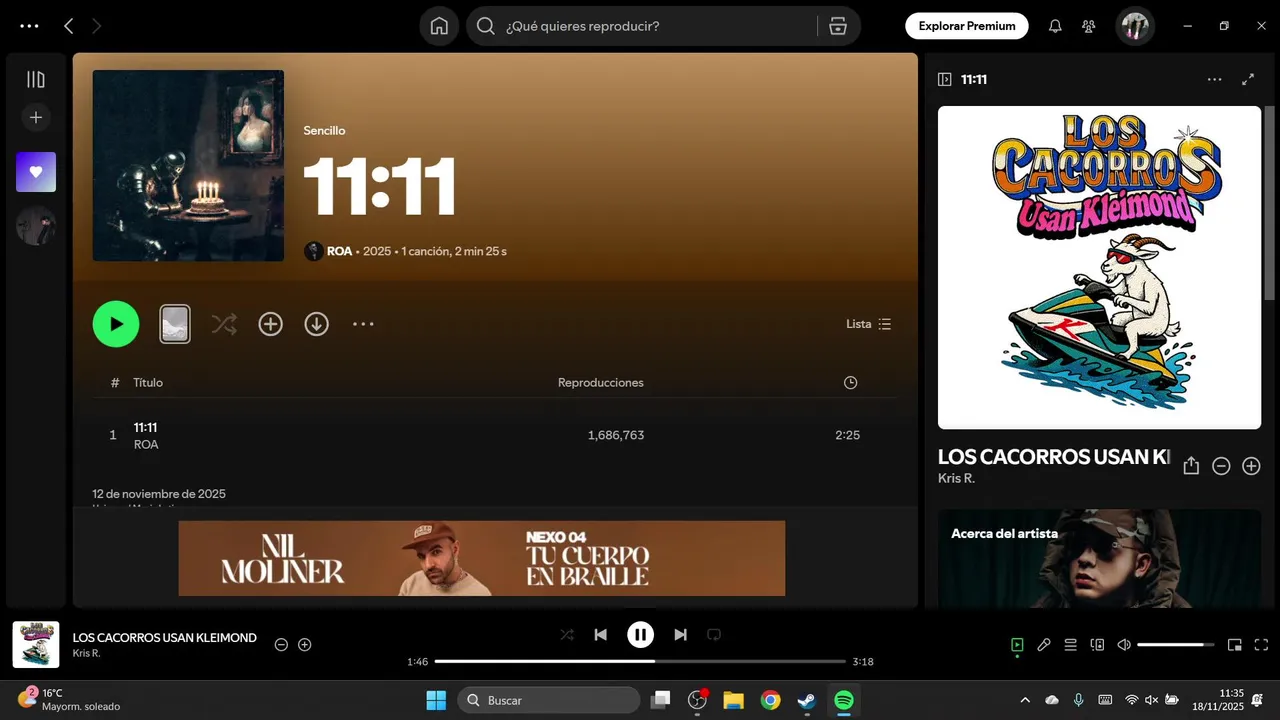Open Now Playing panel more options
The image size is (1280, 720).
(1214, 79)
